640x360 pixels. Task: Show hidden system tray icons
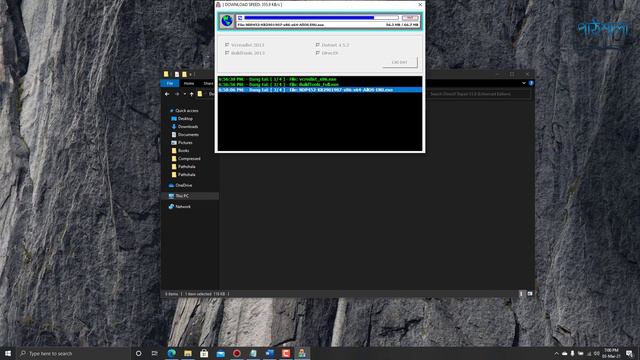point(556,353)
